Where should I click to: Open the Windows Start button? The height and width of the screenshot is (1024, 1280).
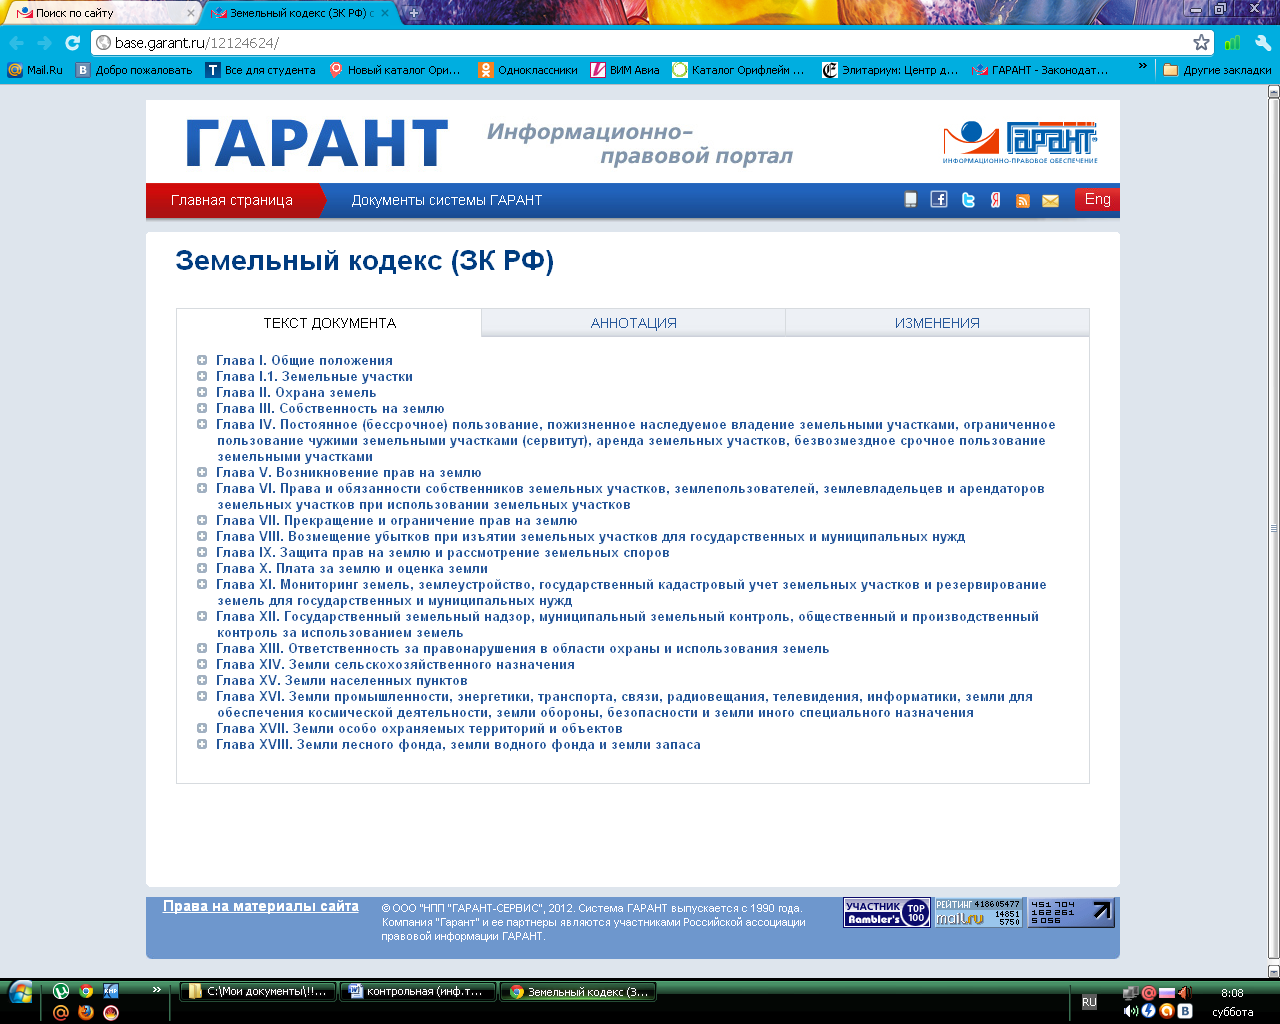[x=20, y=992]
